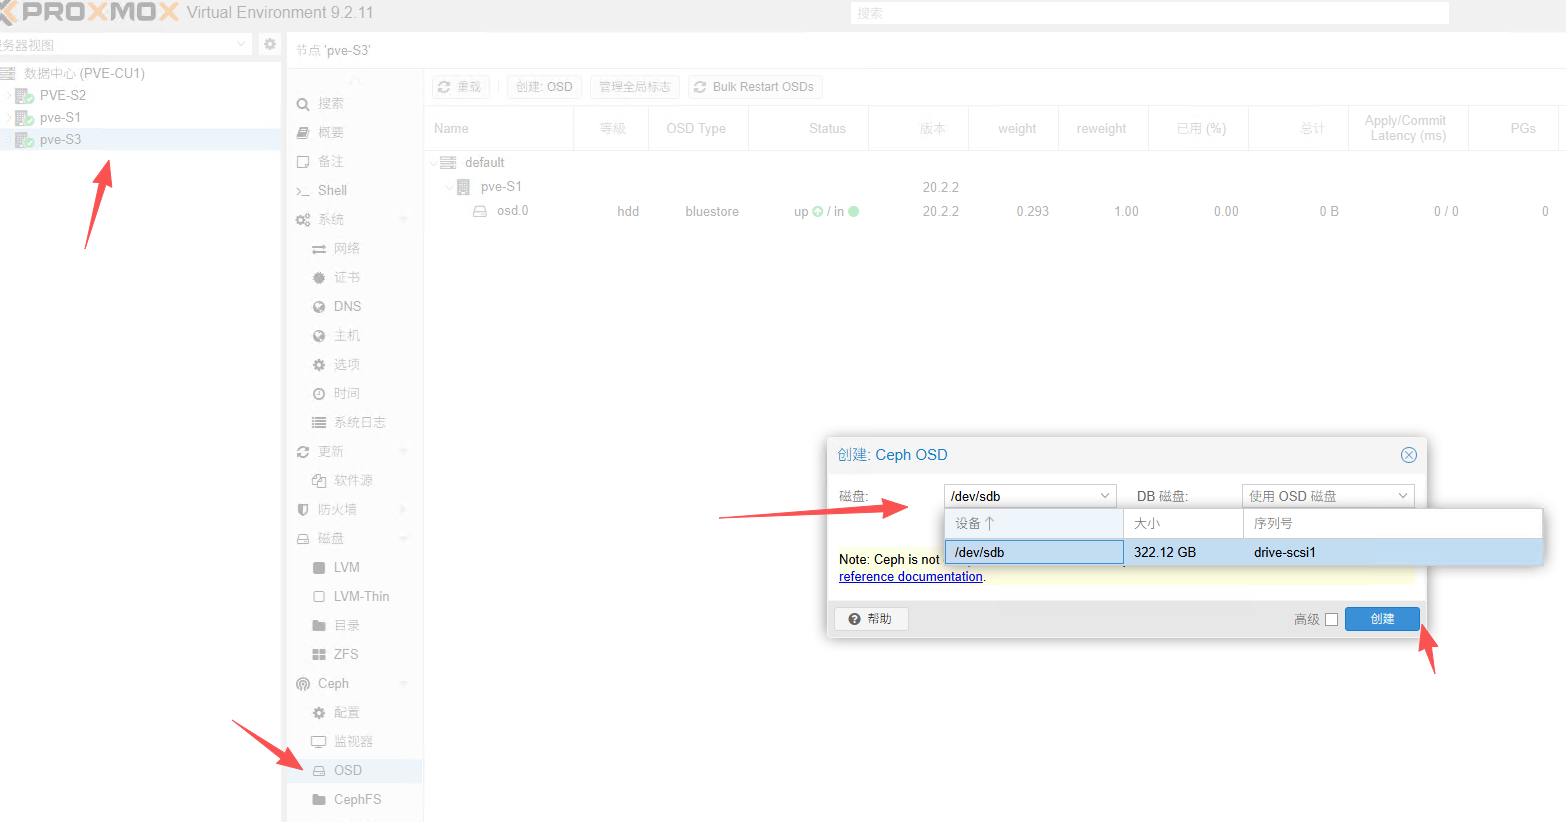The width and height of the screenshot is (1566, 822).
Task: Open 管理全局标志 global flags button
Action: click(x=635, y=87)
